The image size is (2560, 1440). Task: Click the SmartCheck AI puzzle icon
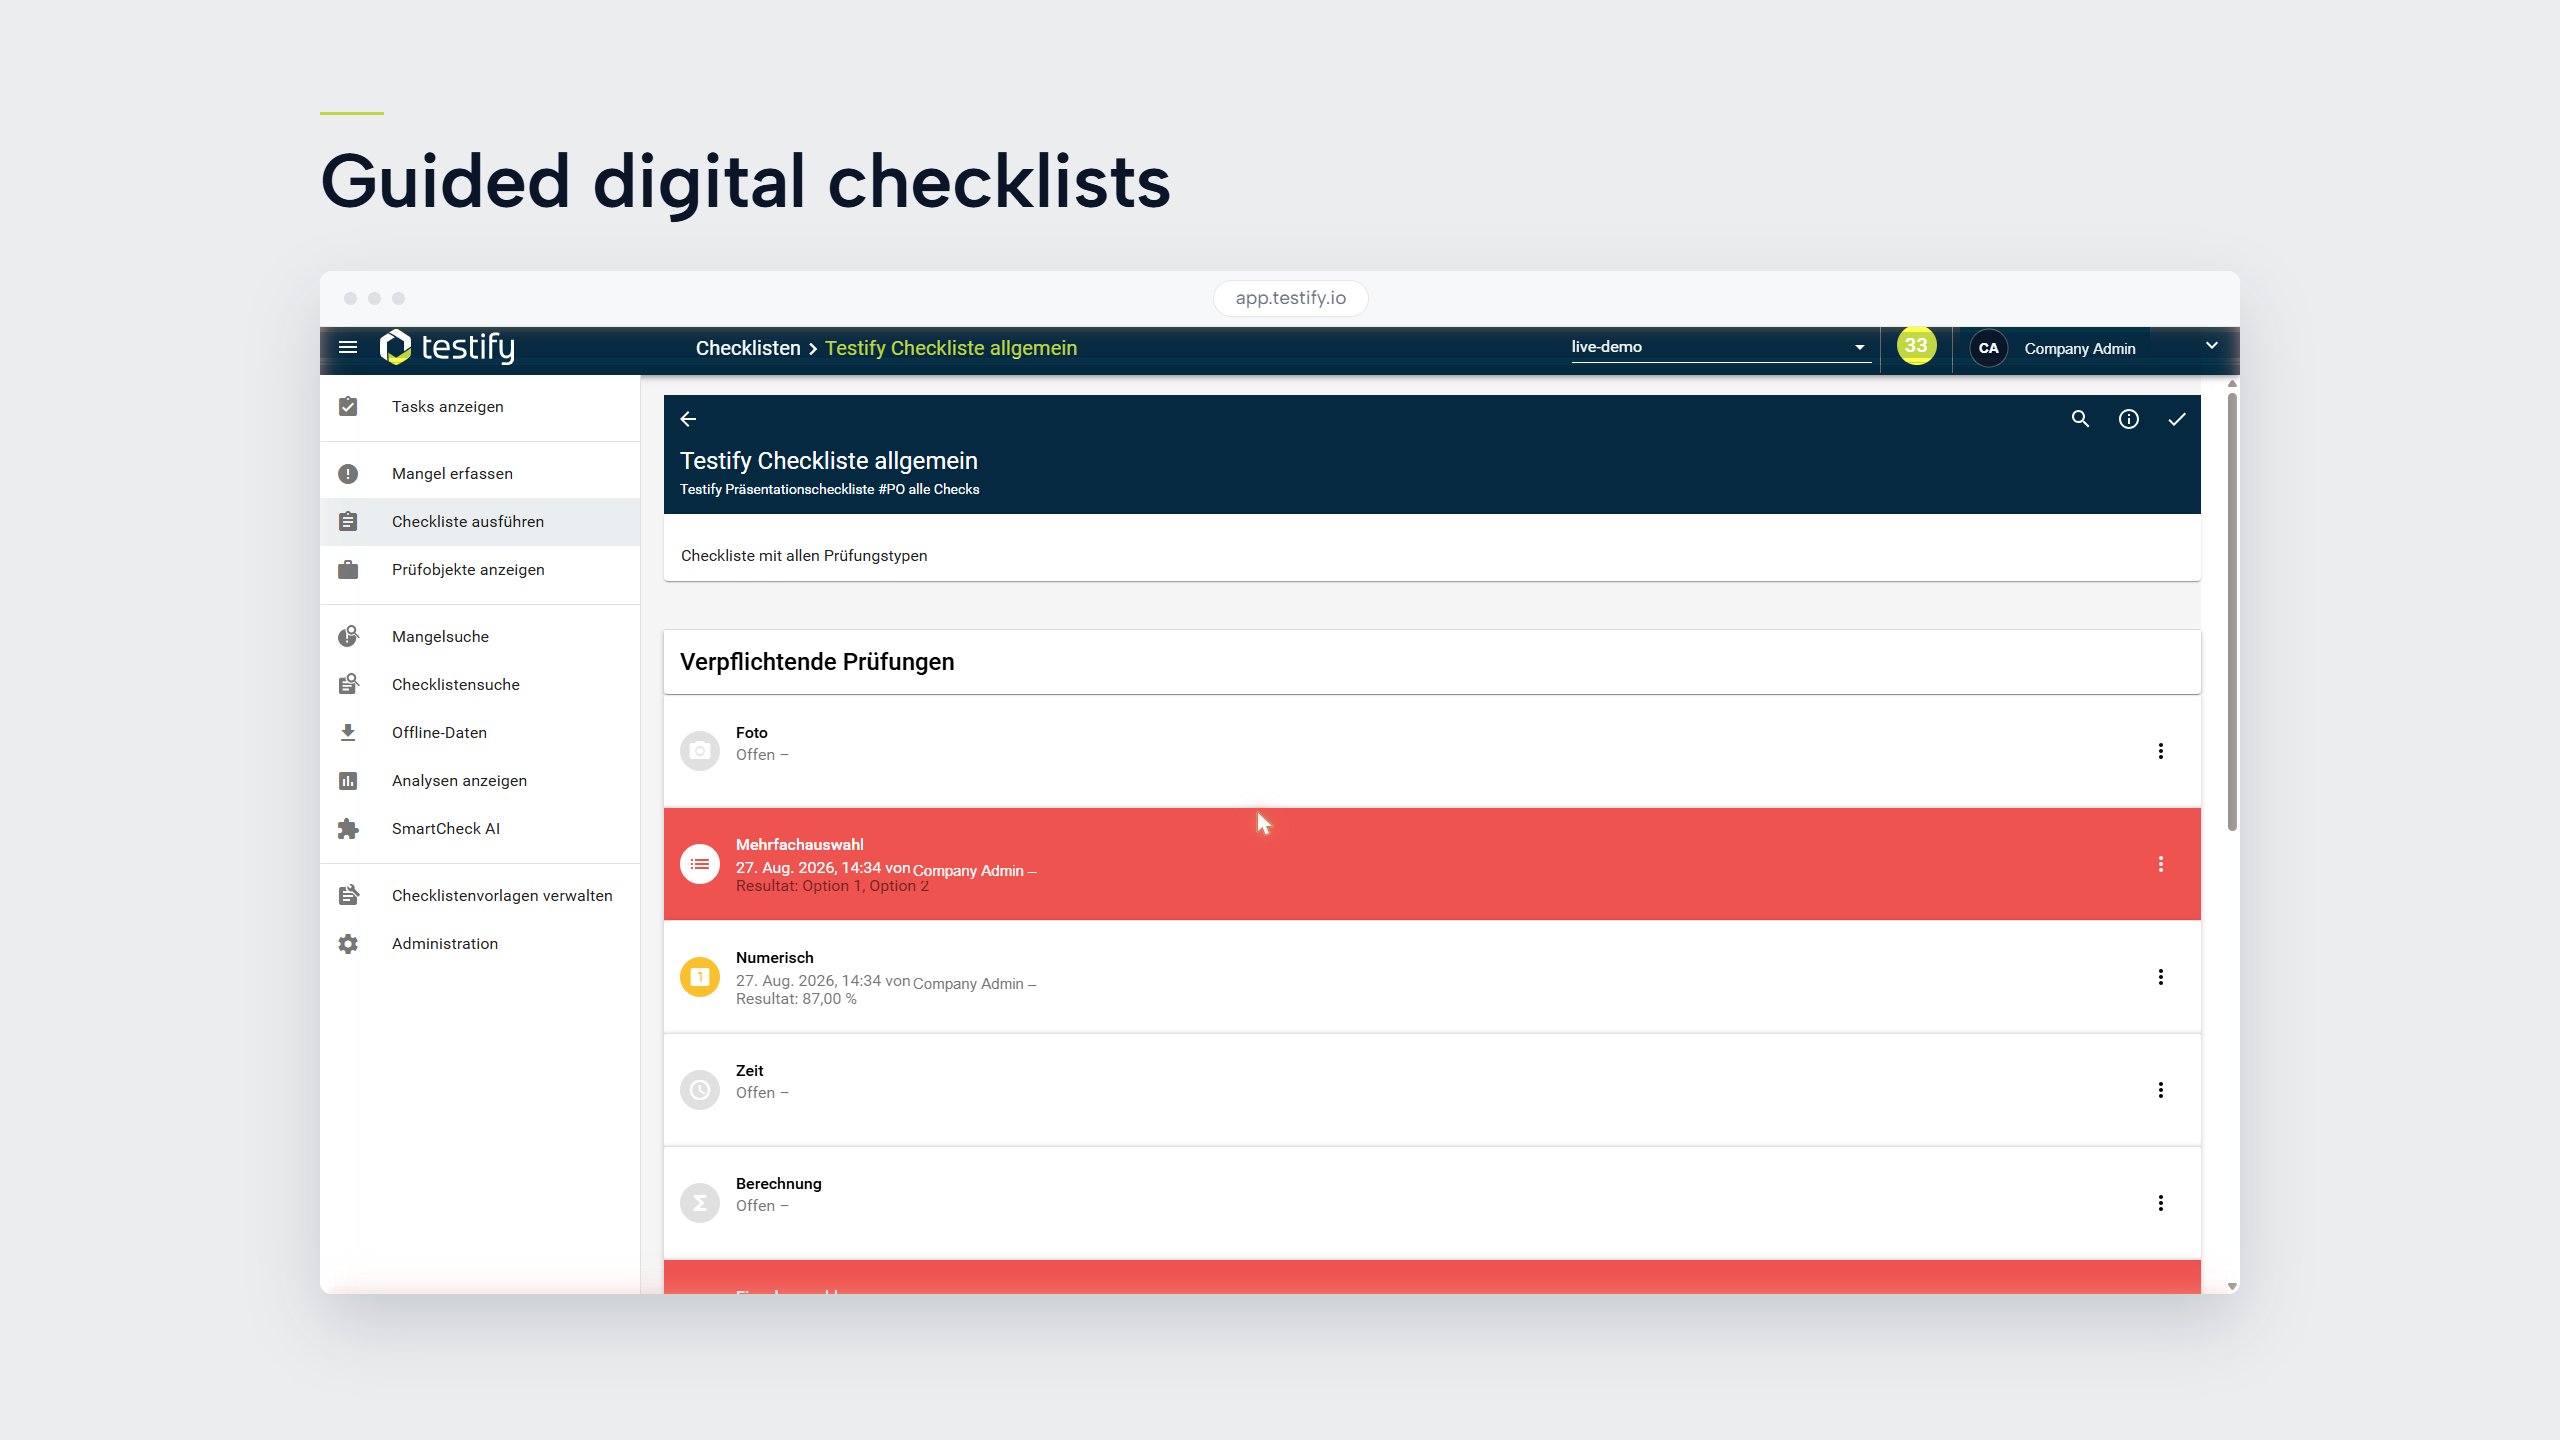(x=348, y=828)
